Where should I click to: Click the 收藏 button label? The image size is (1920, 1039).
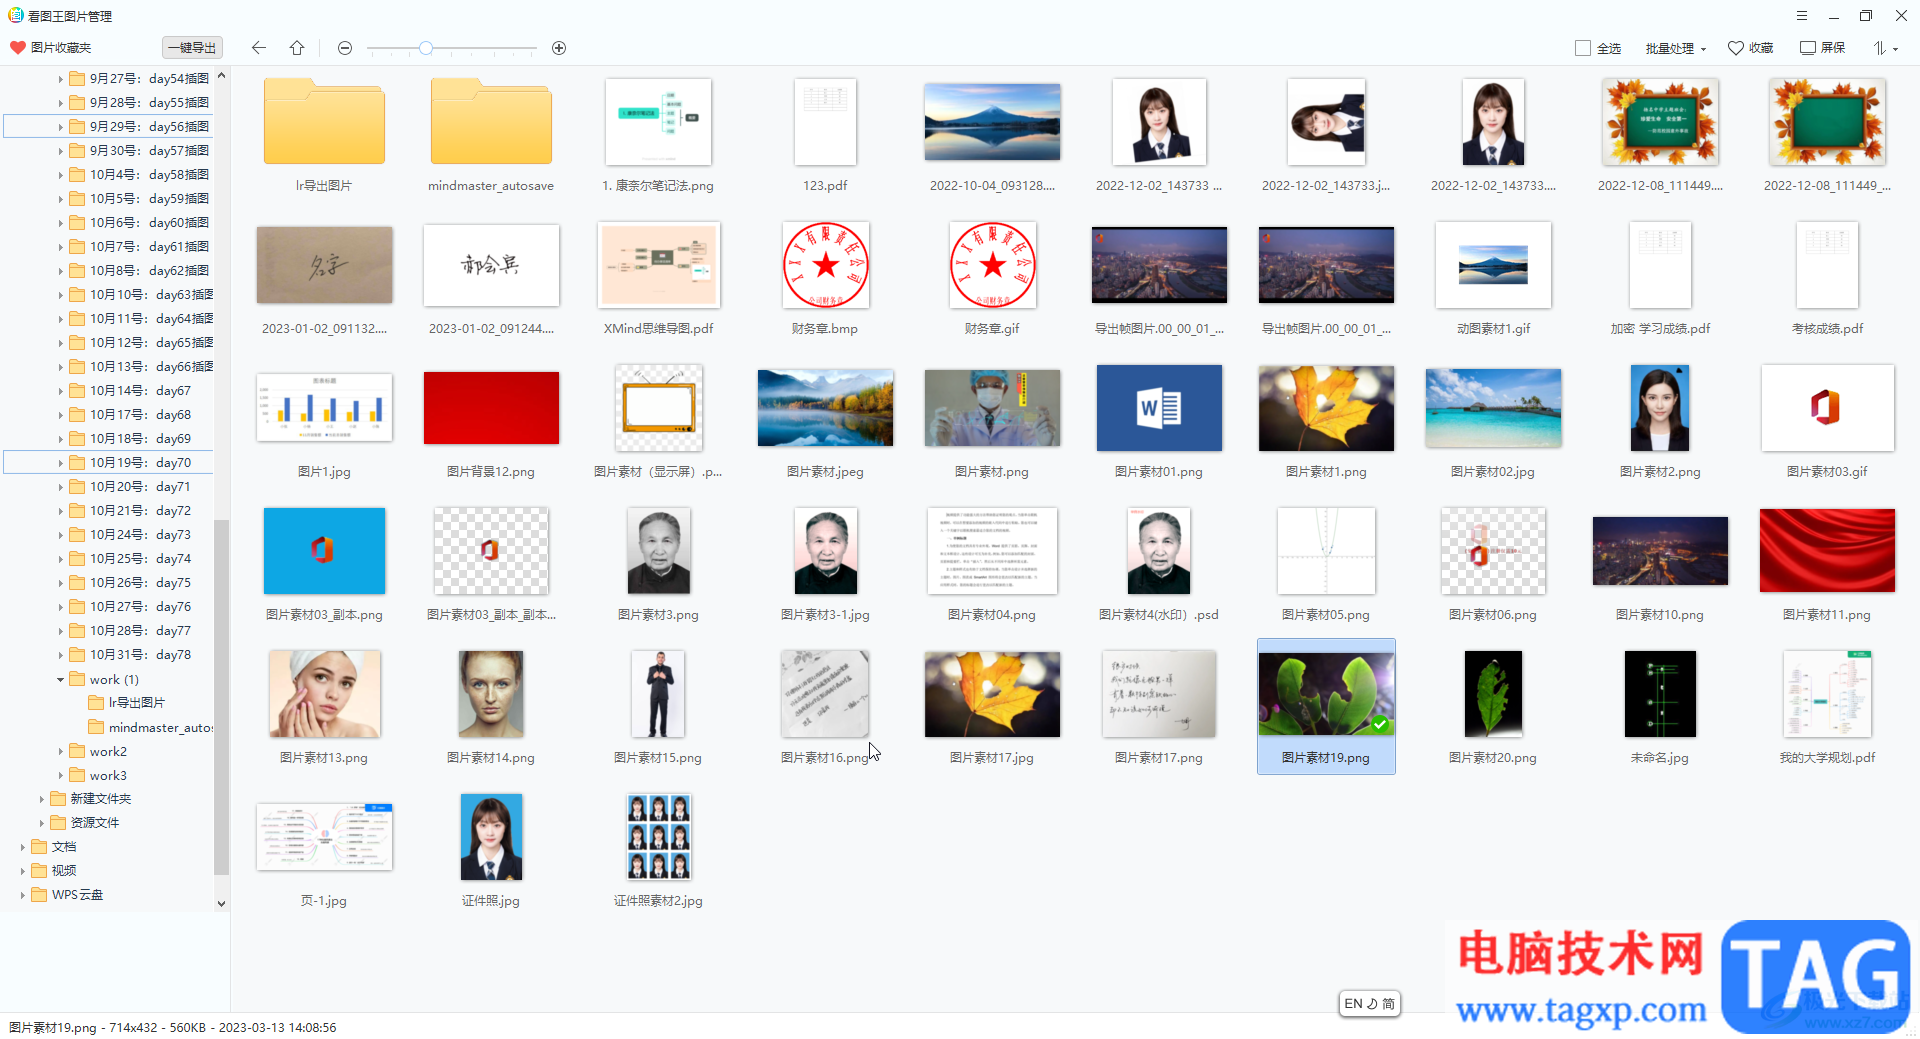point(1761,48)
